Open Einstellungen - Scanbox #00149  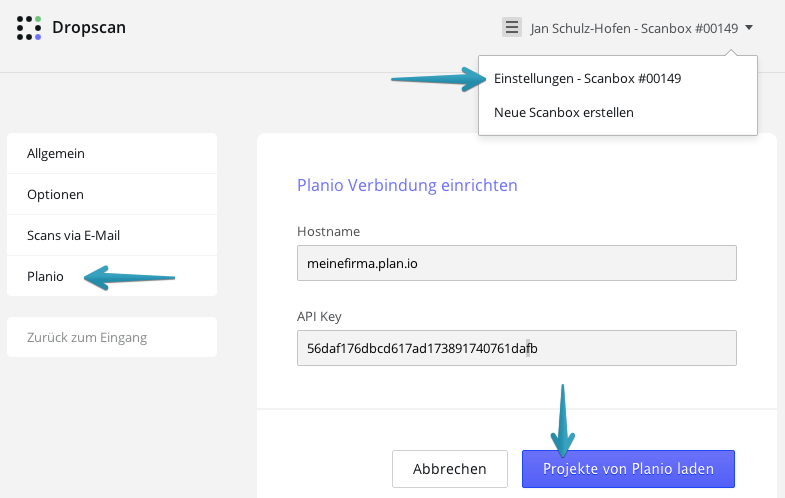point(587,79)
